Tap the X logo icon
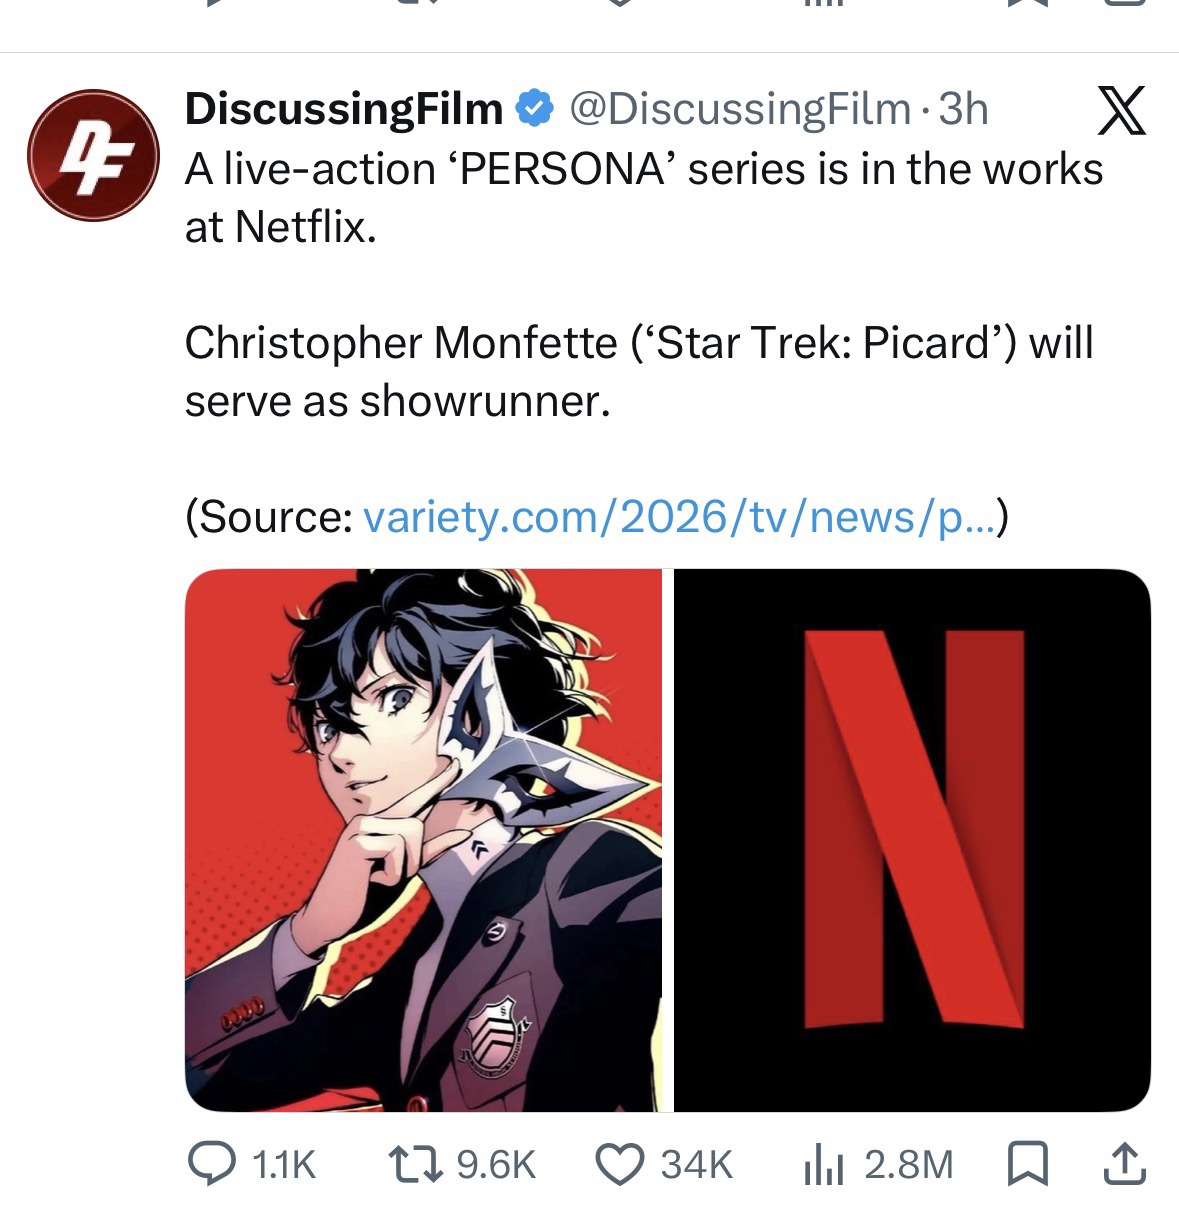The width and height of the screenshot is (1179, 1205). click(1122, 110)
